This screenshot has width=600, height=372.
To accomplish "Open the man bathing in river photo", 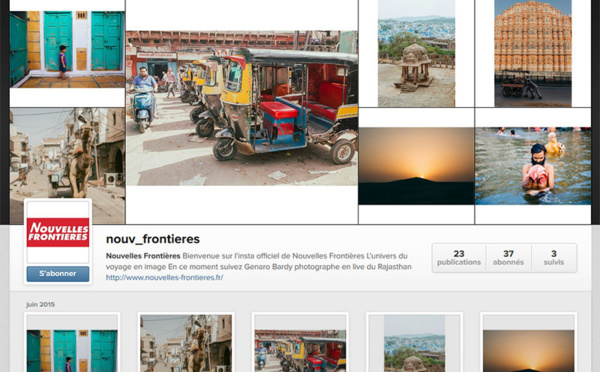I will (533, 166).
